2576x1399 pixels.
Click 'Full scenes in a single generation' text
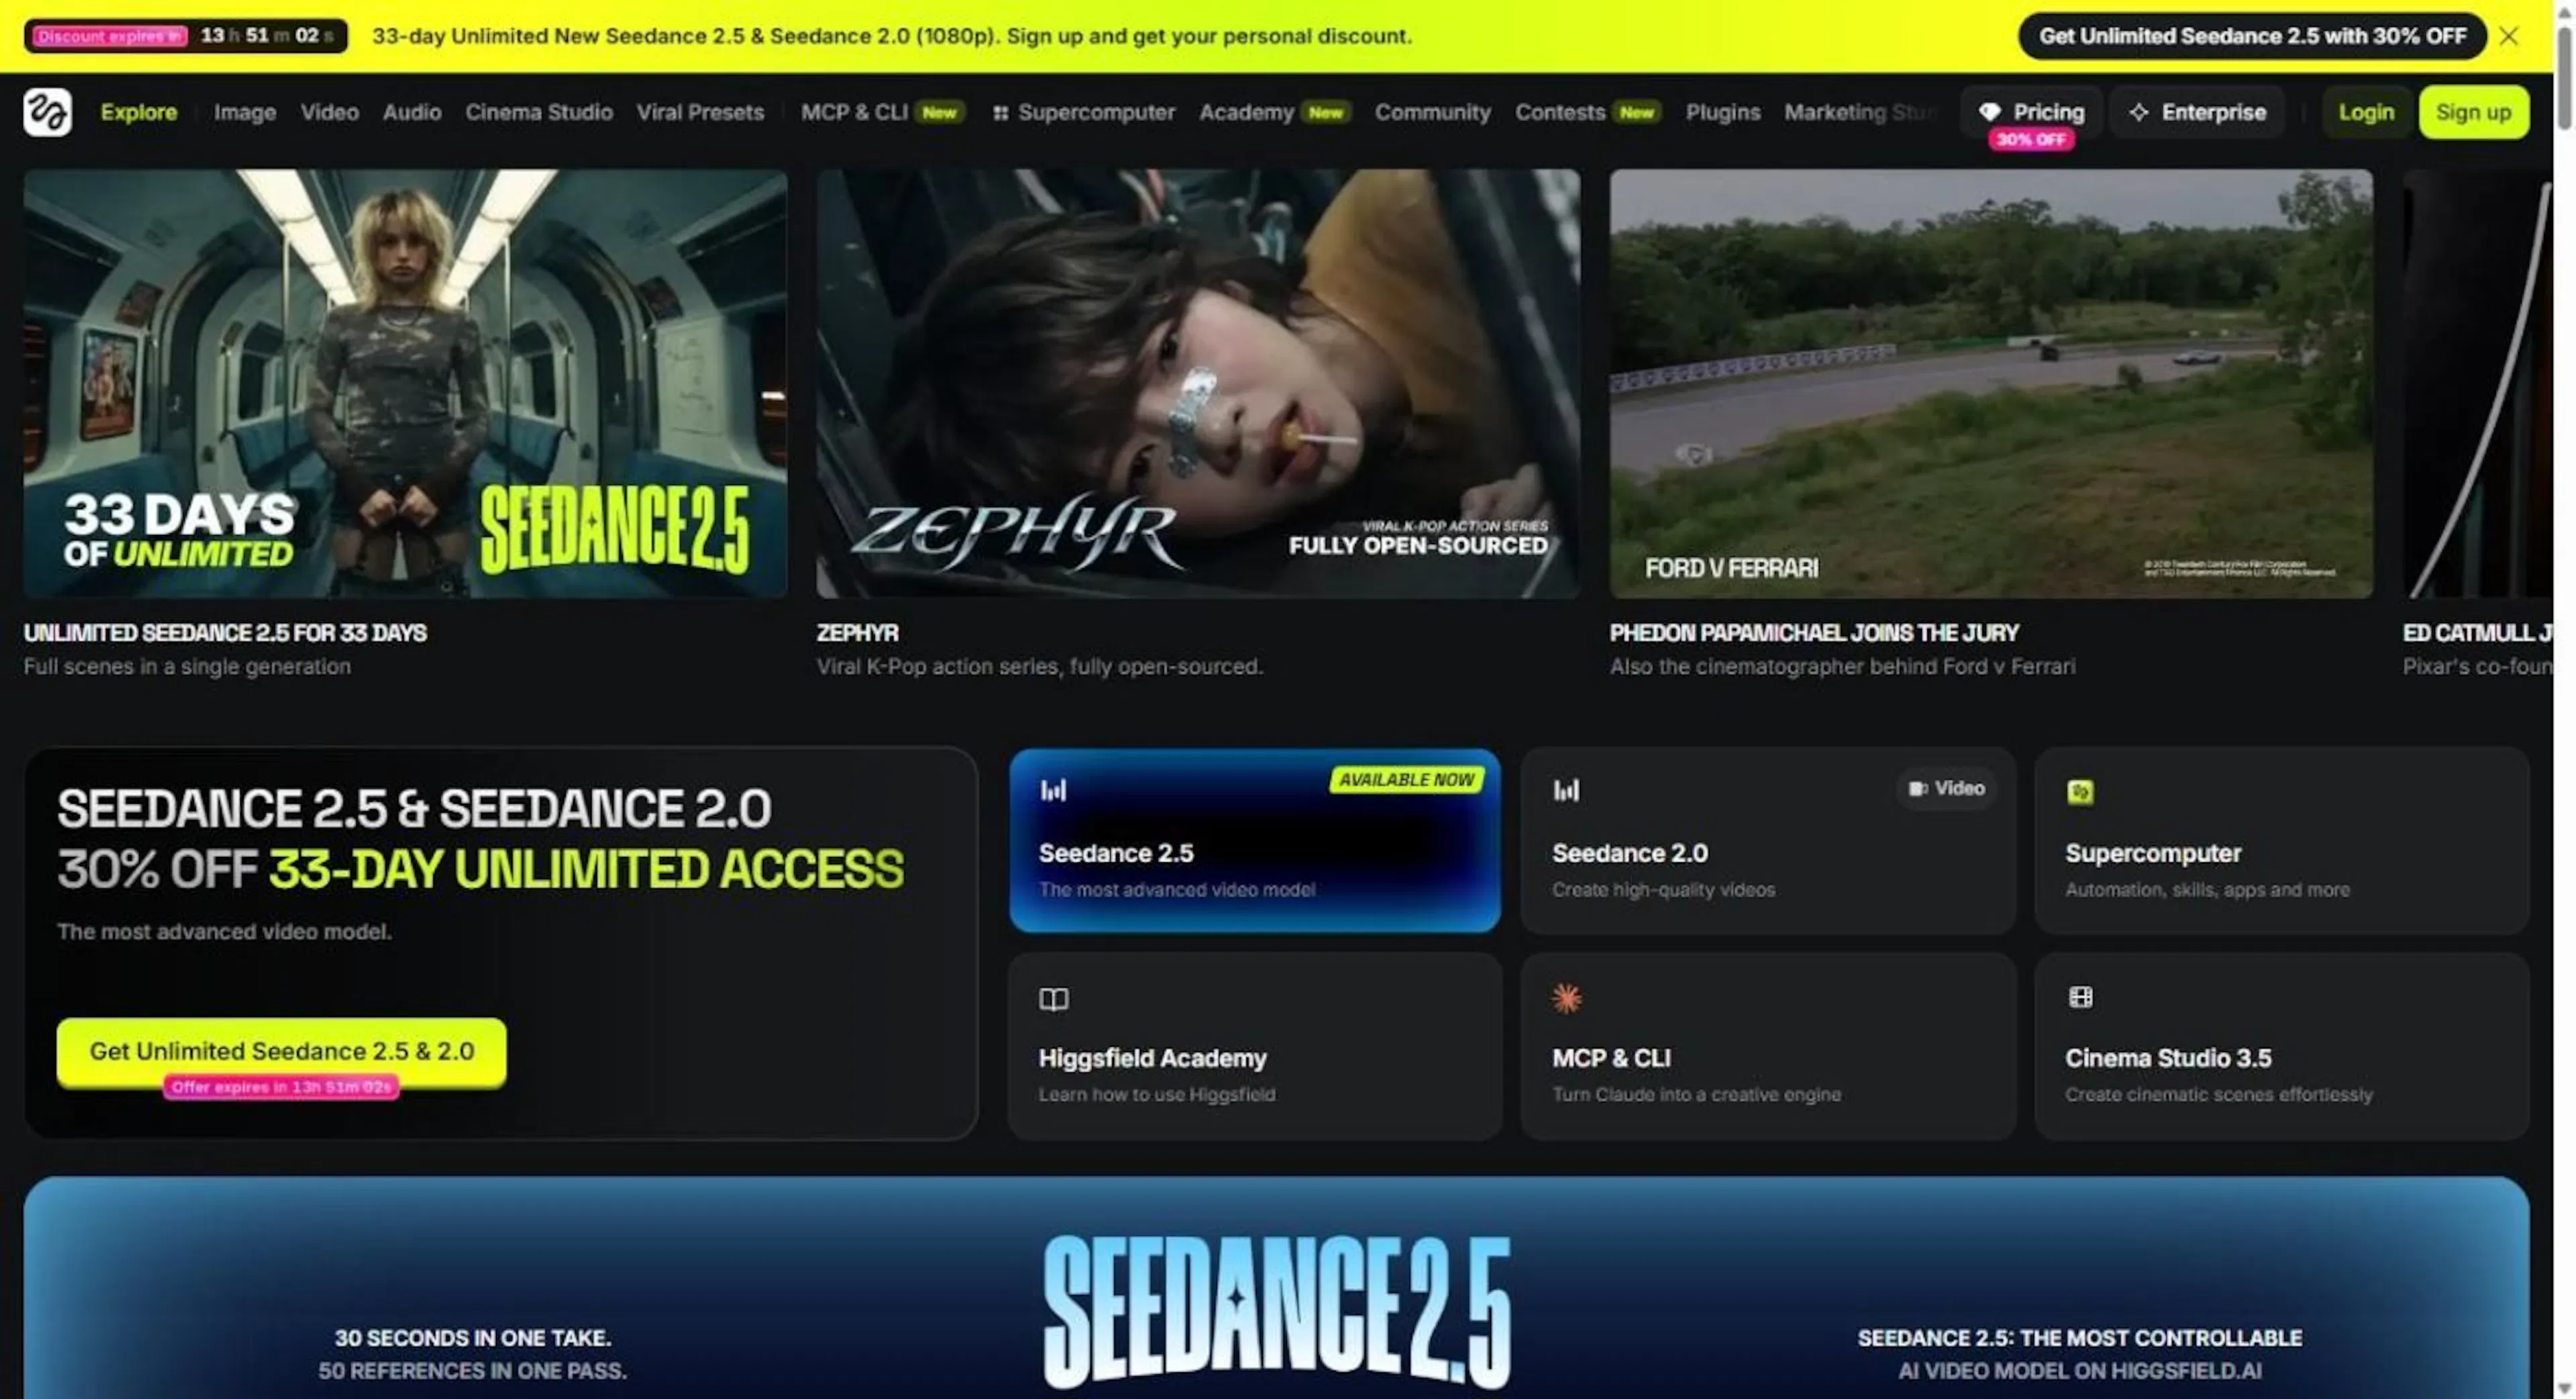[187, 667]
